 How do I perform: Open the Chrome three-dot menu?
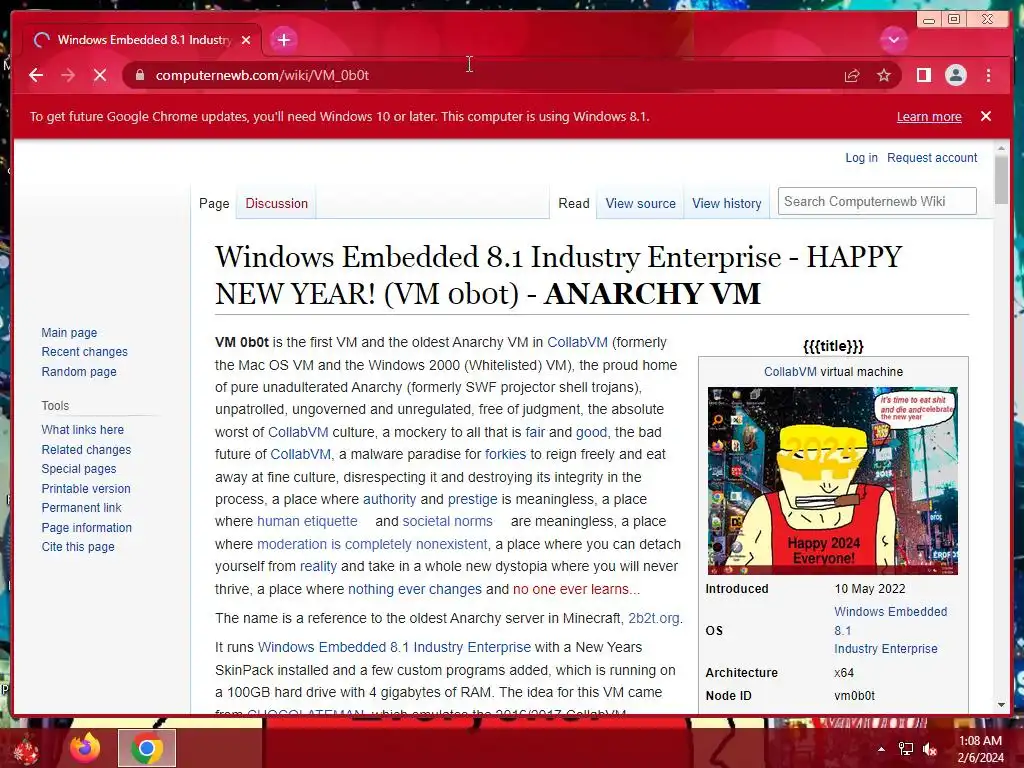989,75
